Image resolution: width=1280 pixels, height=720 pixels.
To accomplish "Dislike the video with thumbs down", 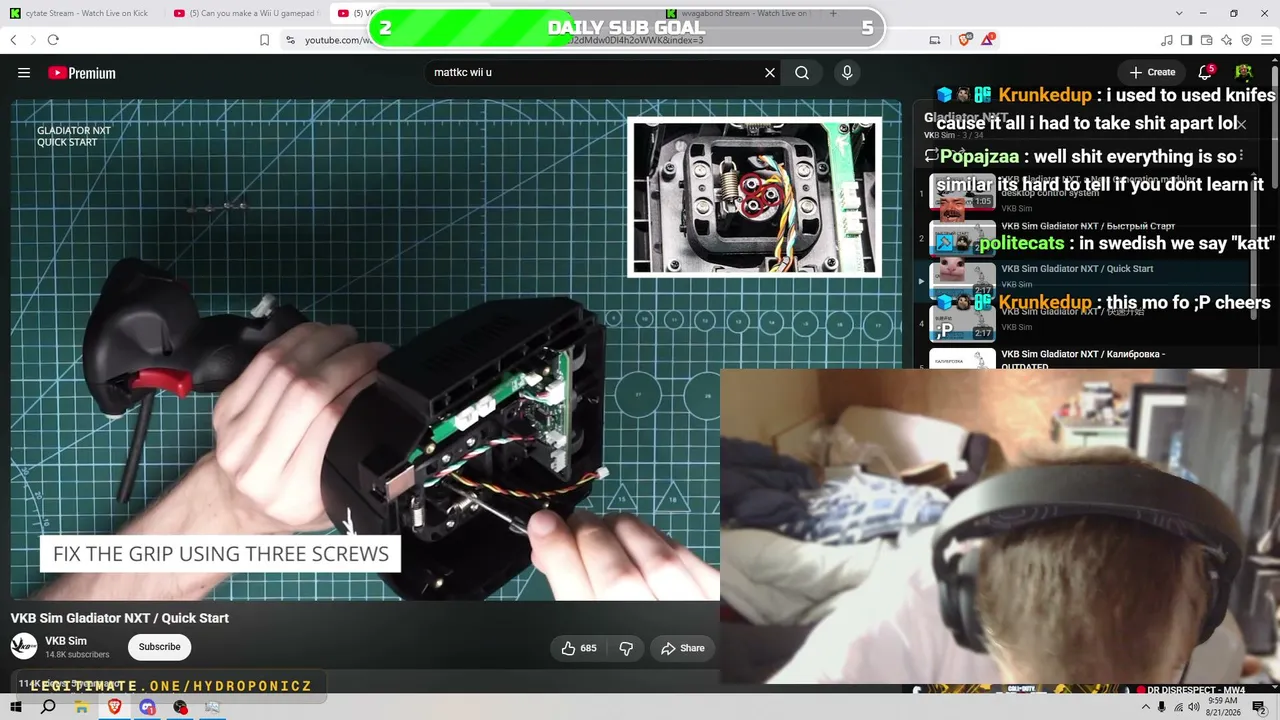I will click(x=626, y=648).
